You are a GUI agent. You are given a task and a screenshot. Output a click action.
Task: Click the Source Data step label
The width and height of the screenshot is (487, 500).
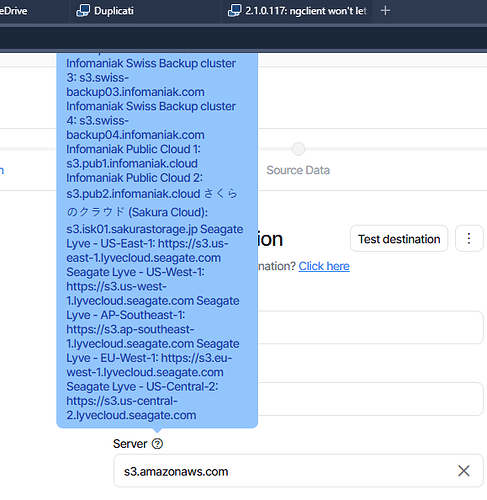(298, 170)
